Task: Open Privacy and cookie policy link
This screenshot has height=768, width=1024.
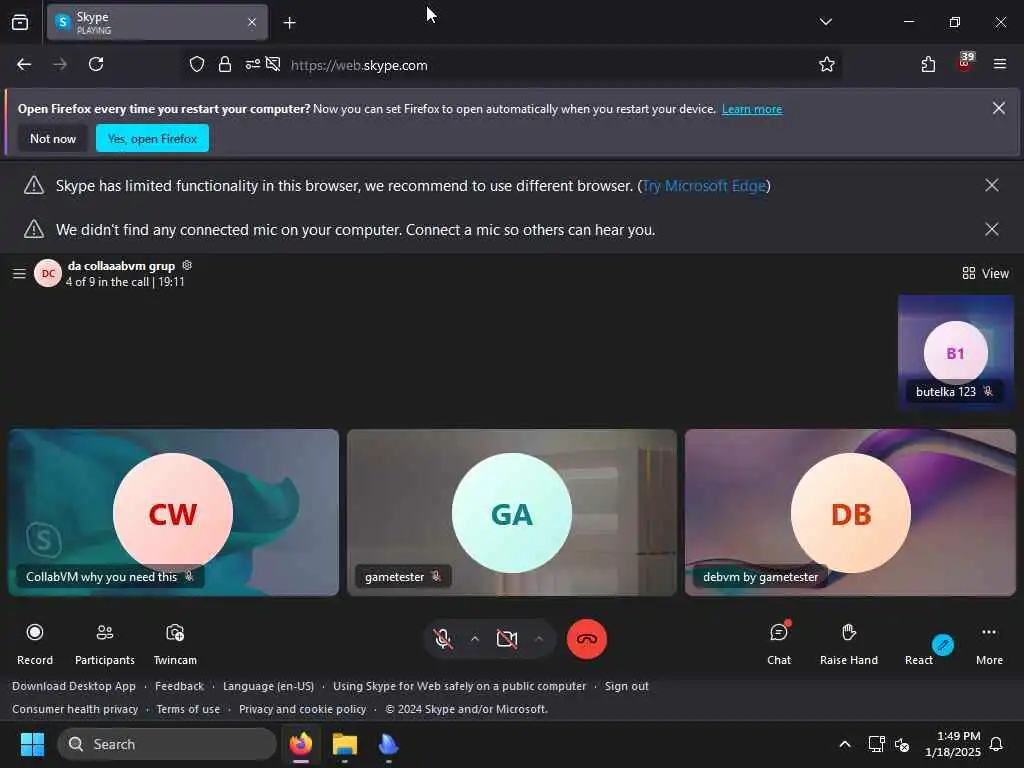Action: pyautogui.click(x=302, y=709)
